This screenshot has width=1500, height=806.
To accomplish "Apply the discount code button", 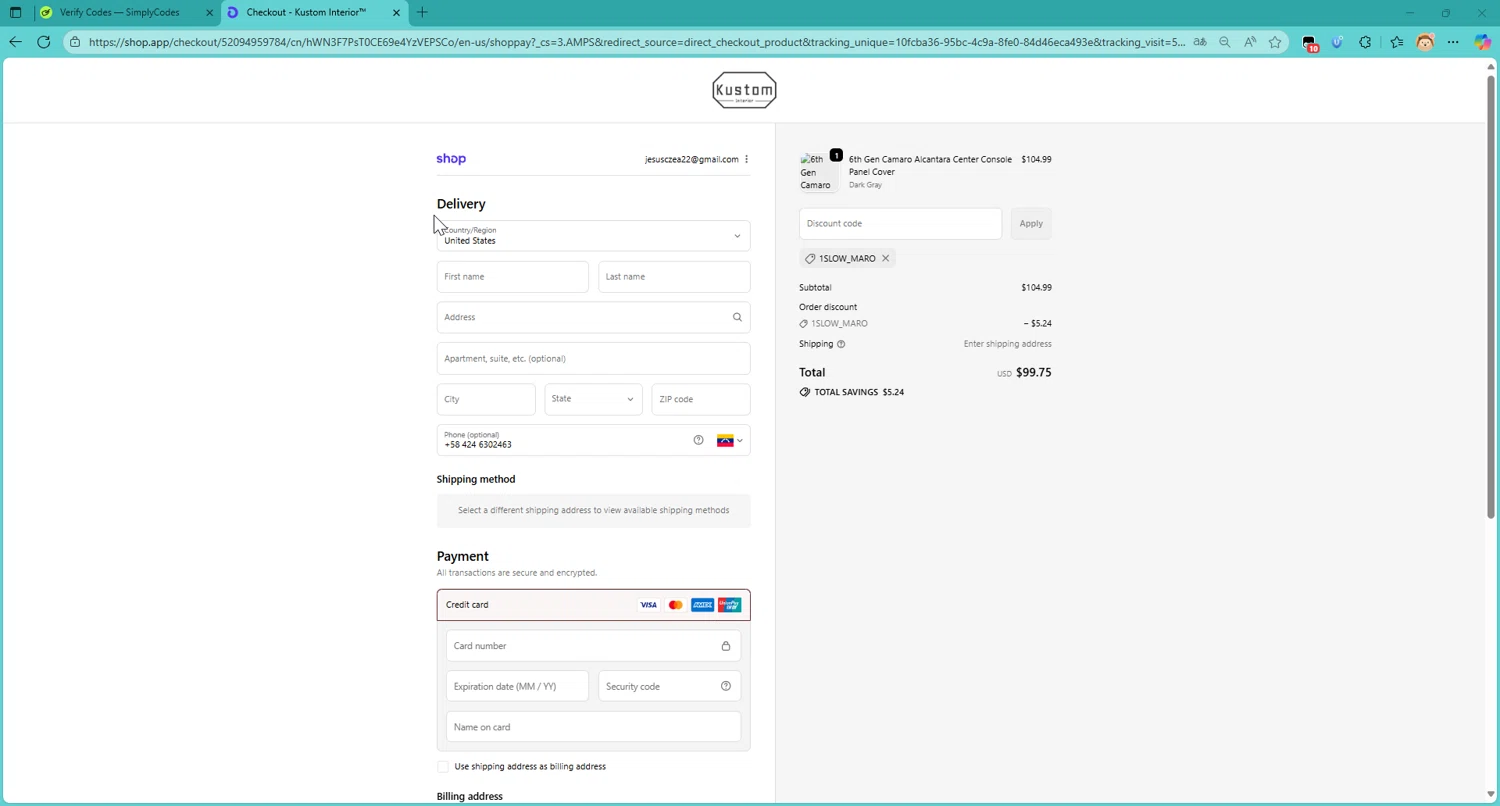I will [x=1031, y=224].
